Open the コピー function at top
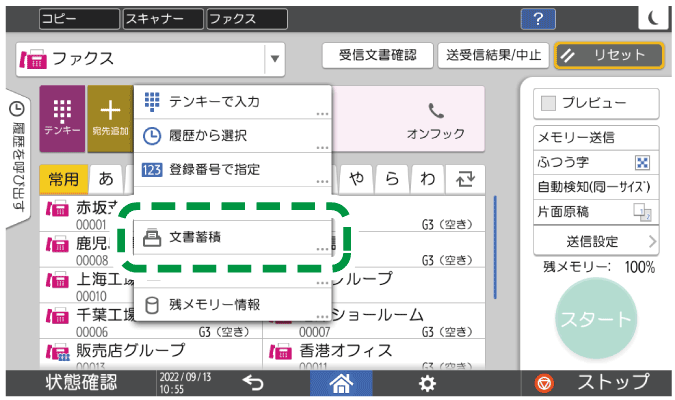675x400 pixels. [79, 19]
